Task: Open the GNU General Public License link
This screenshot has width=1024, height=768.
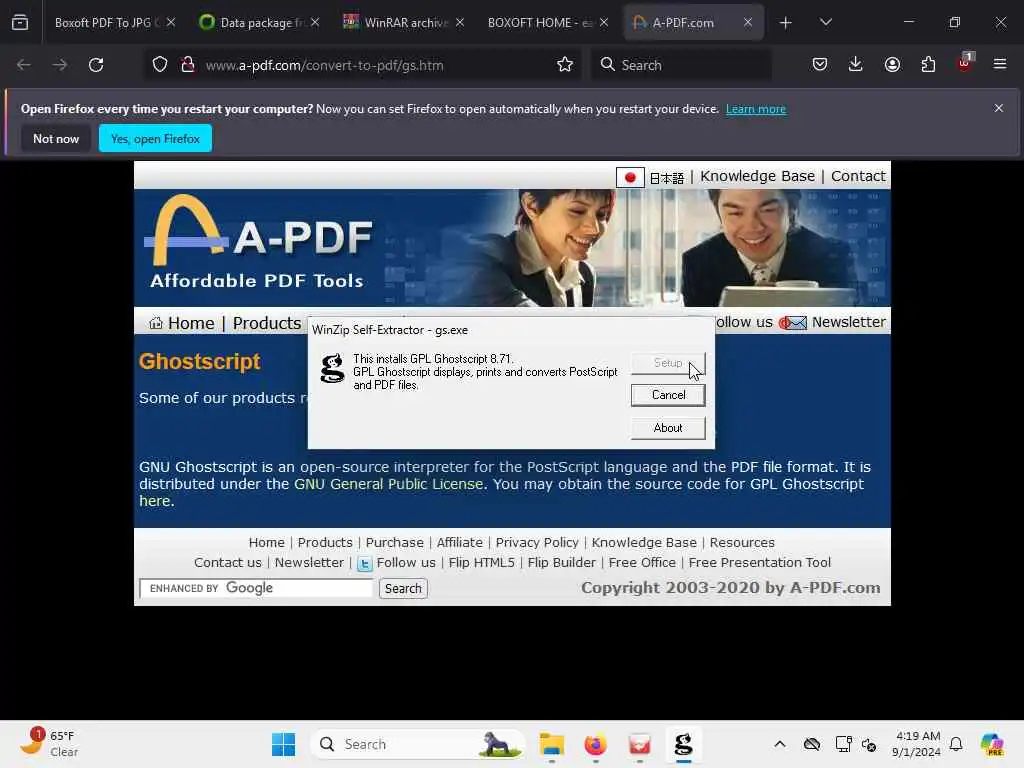Action: point(389,485)
